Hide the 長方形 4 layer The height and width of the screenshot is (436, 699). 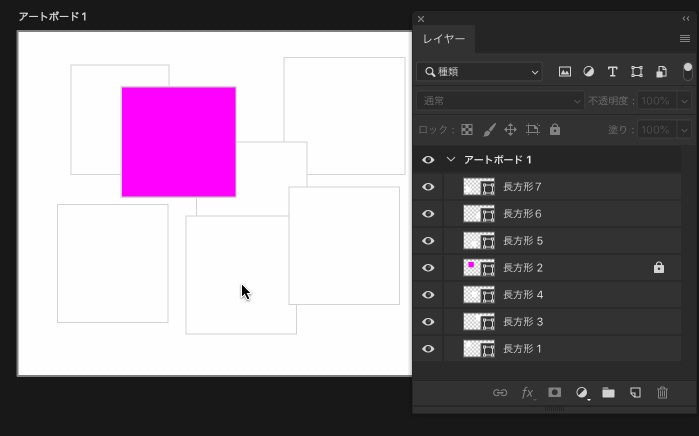[428, 295]
